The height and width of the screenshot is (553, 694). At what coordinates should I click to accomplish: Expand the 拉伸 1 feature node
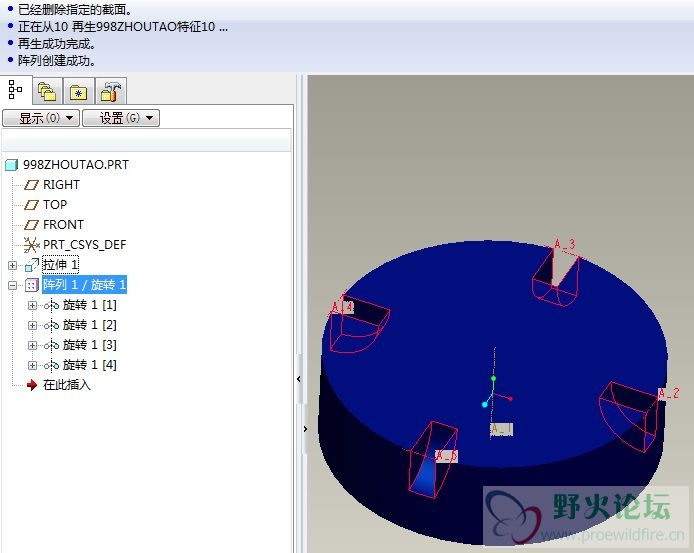tap(12, 265)
